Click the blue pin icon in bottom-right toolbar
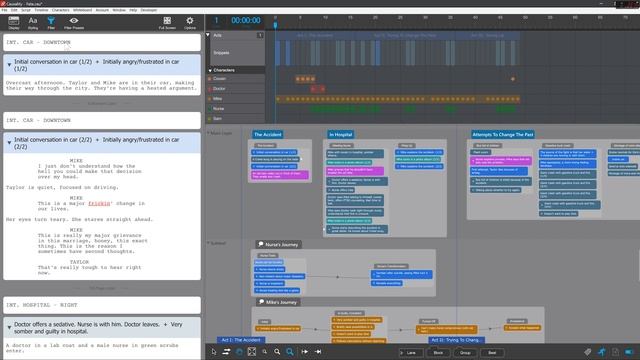The image size is (640, 360). click(x=602, y=352)
